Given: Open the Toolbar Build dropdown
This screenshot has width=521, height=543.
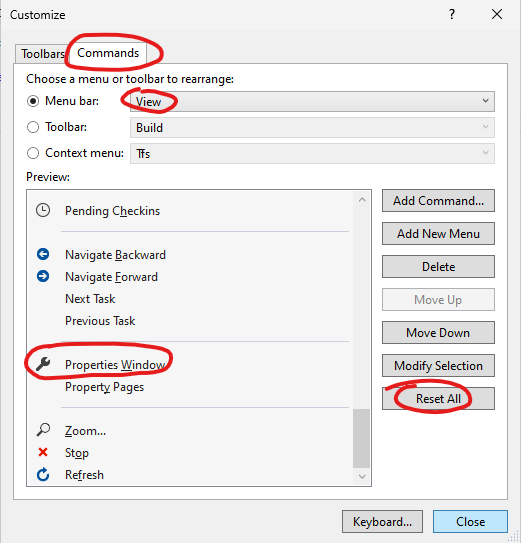Looking at the screenshot, I should (312, 127).
